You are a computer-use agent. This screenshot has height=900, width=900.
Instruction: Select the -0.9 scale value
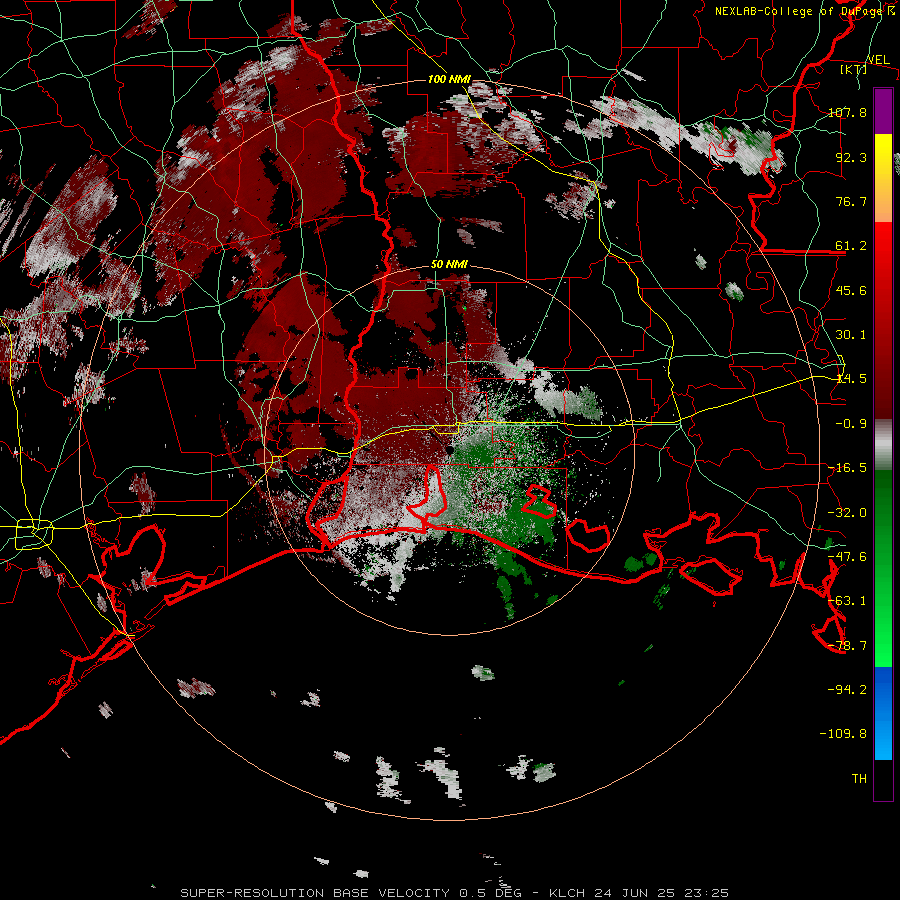tap(851, 423)
